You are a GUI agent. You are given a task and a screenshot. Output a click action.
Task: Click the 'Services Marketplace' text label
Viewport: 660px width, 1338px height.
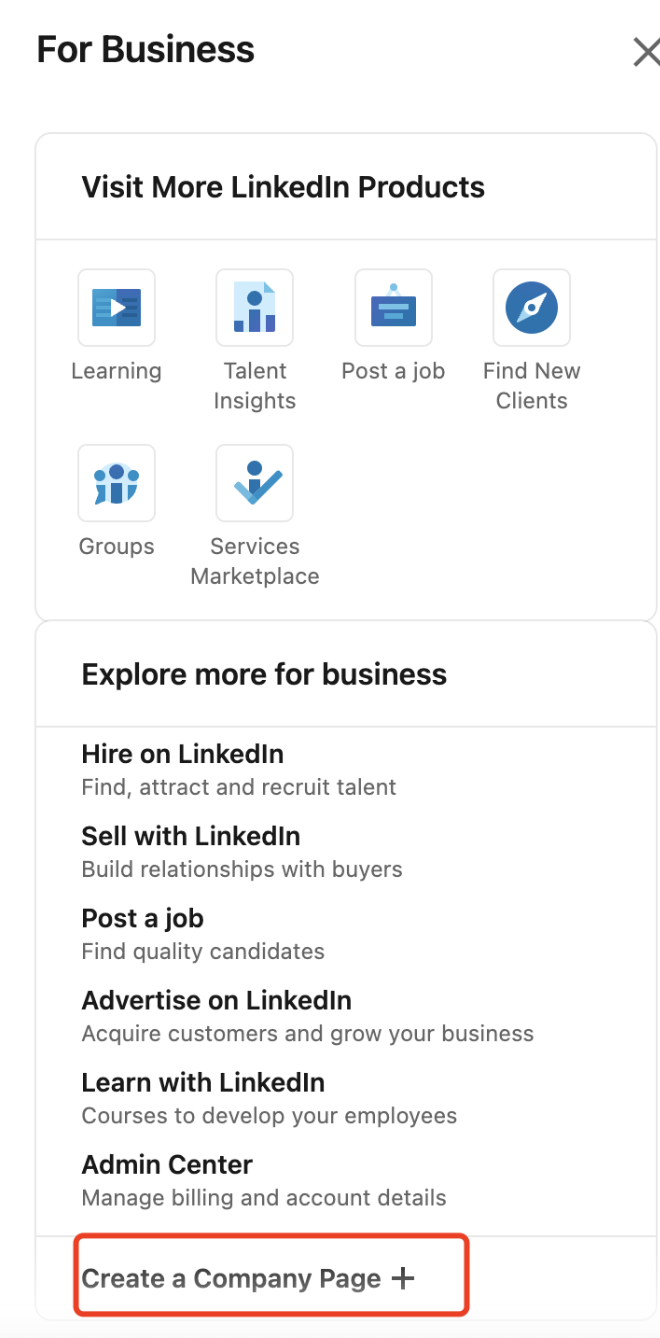(x=254, y=561)
